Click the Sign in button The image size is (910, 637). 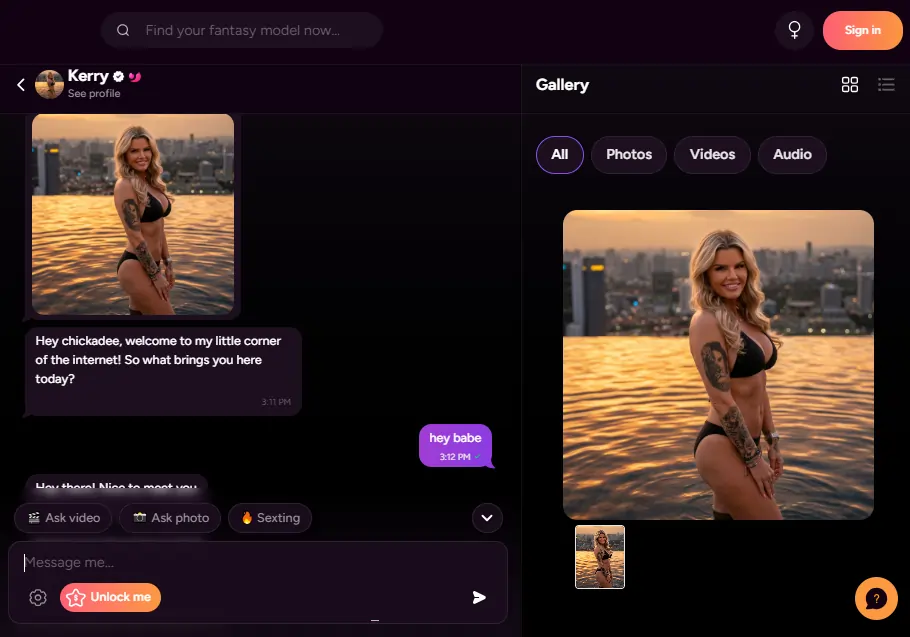coord(862,30)
